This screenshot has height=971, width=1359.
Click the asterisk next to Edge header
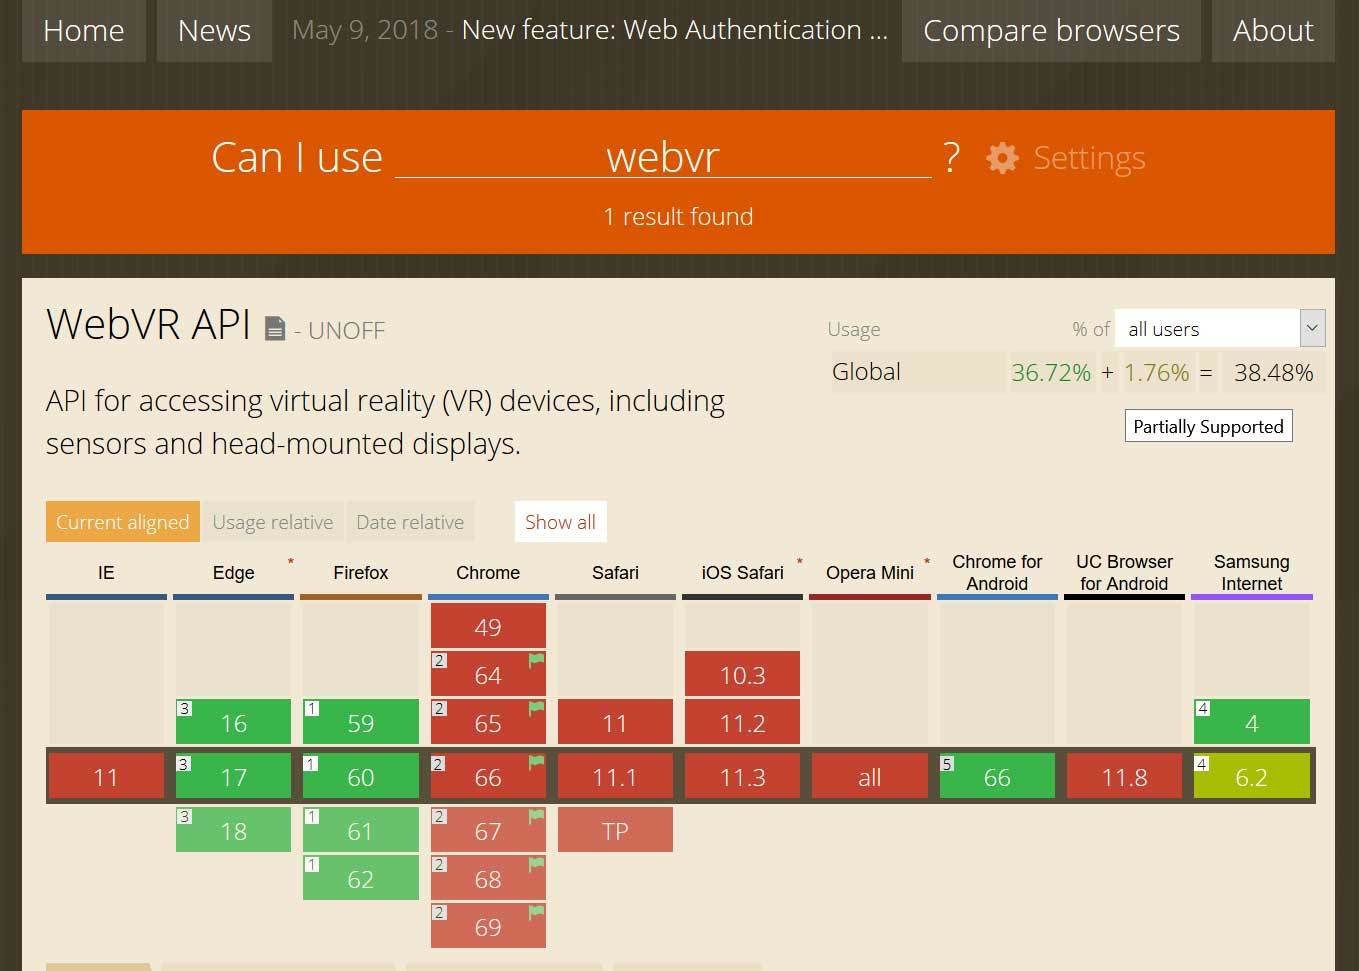(291, 563)
